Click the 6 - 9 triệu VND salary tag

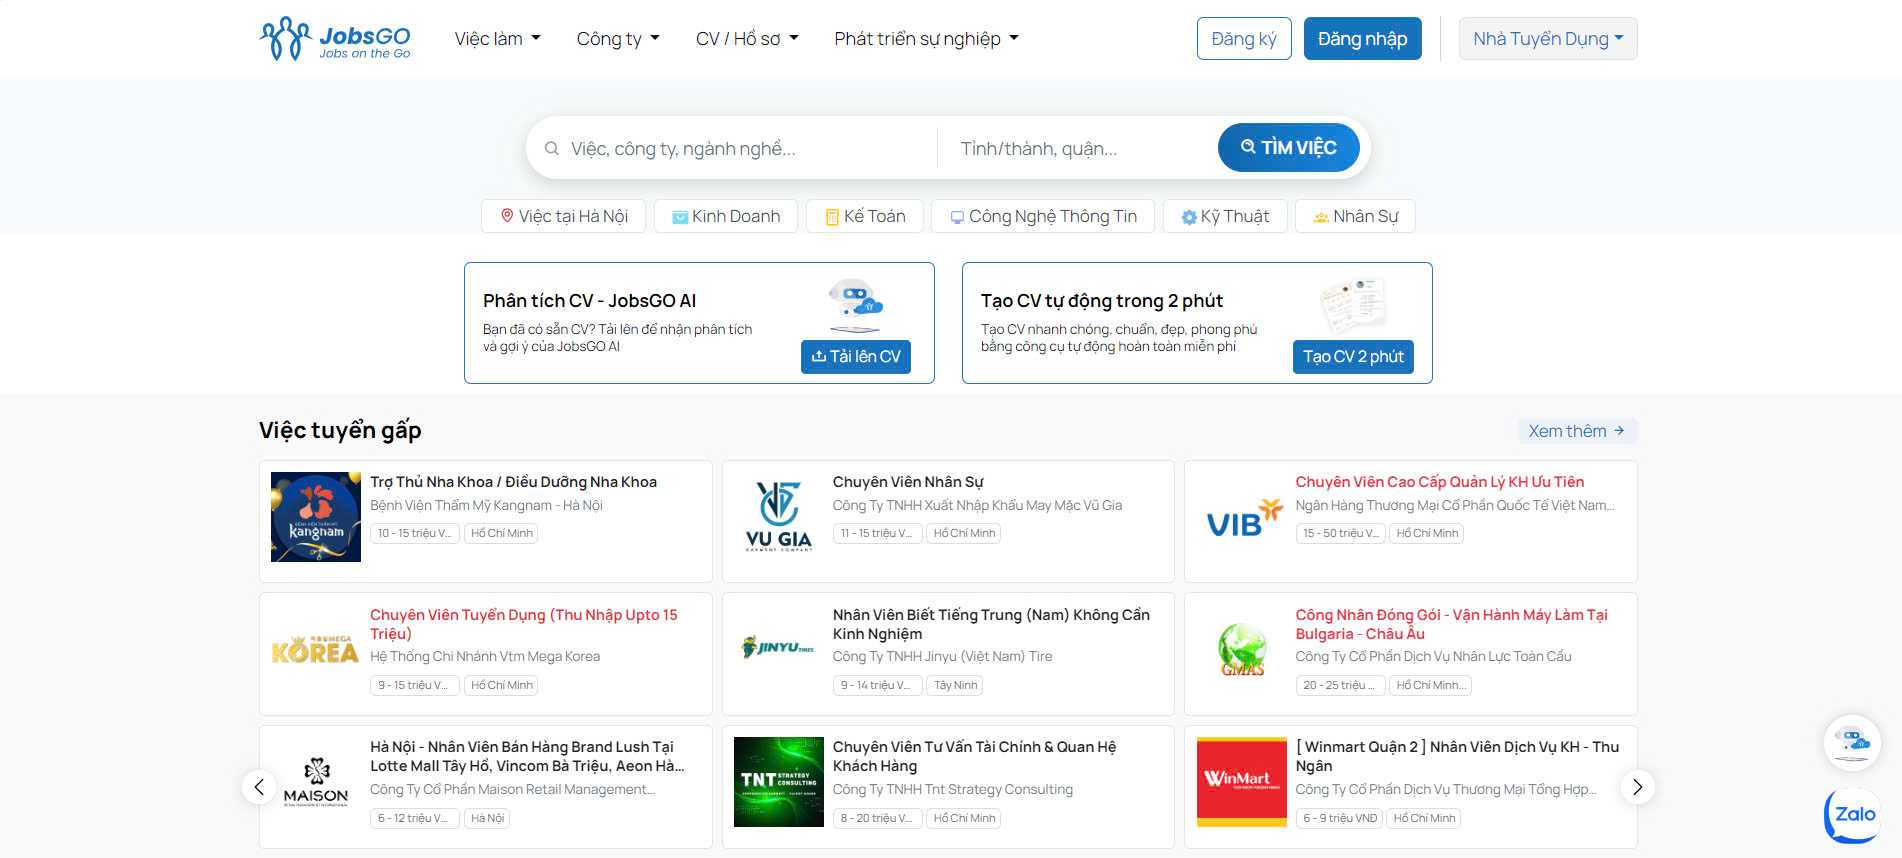click(x=1340, y=818)
